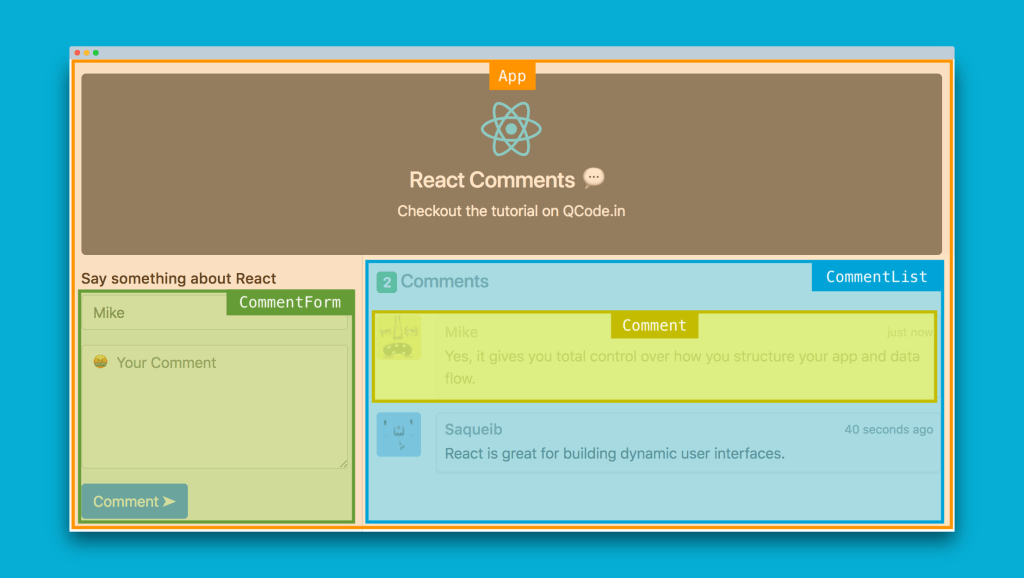Select Saqueib's avatar image in the comment list
Viewport: 1024px width, 578px height.
click(398, 435)
